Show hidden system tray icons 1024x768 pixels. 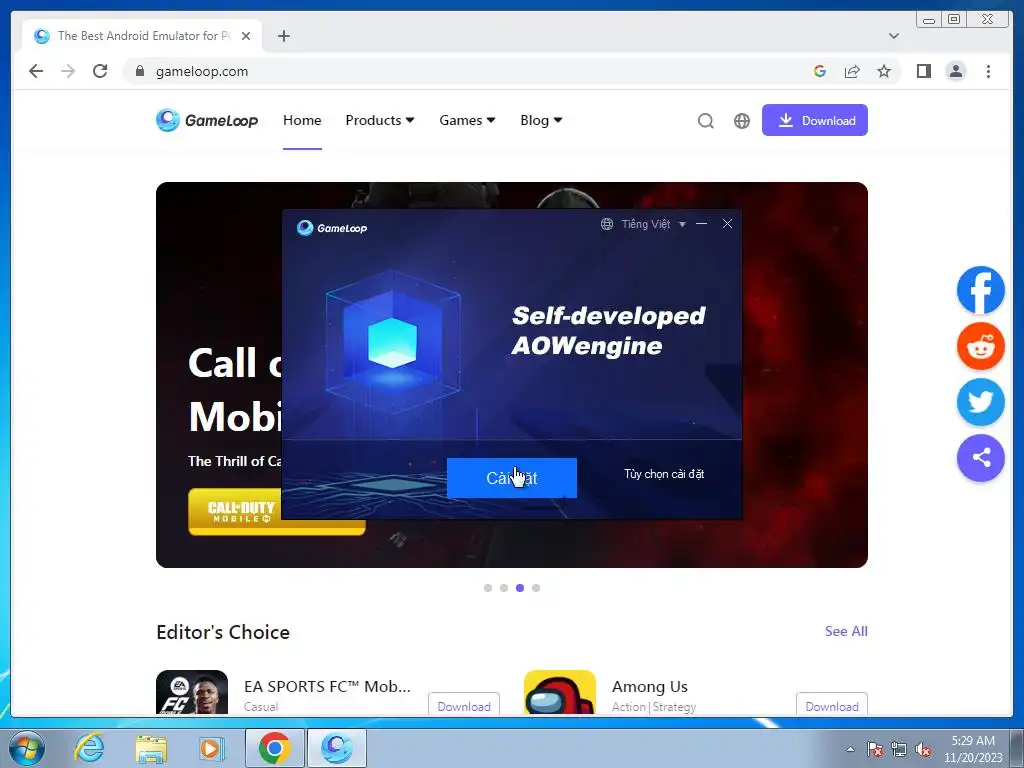tap(850, 749)
